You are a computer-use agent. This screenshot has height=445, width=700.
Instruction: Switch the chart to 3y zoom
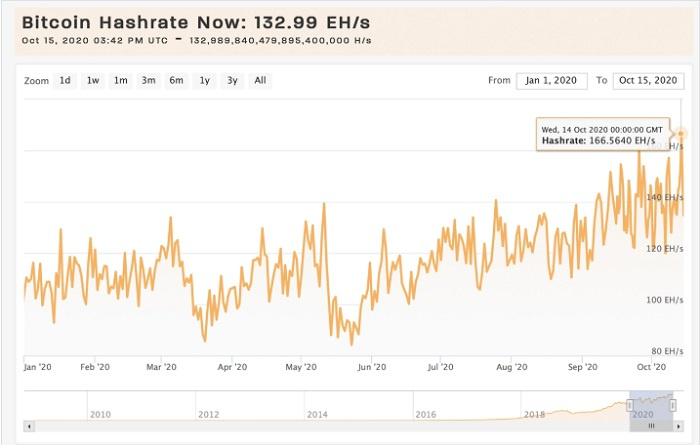pos(232,81)
